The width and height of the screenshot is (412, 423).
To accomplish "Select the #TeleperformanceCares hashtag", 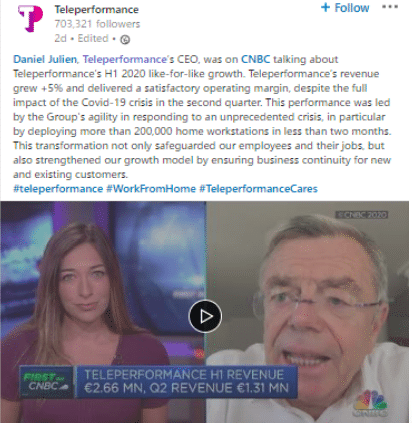I will coord(258,189).
